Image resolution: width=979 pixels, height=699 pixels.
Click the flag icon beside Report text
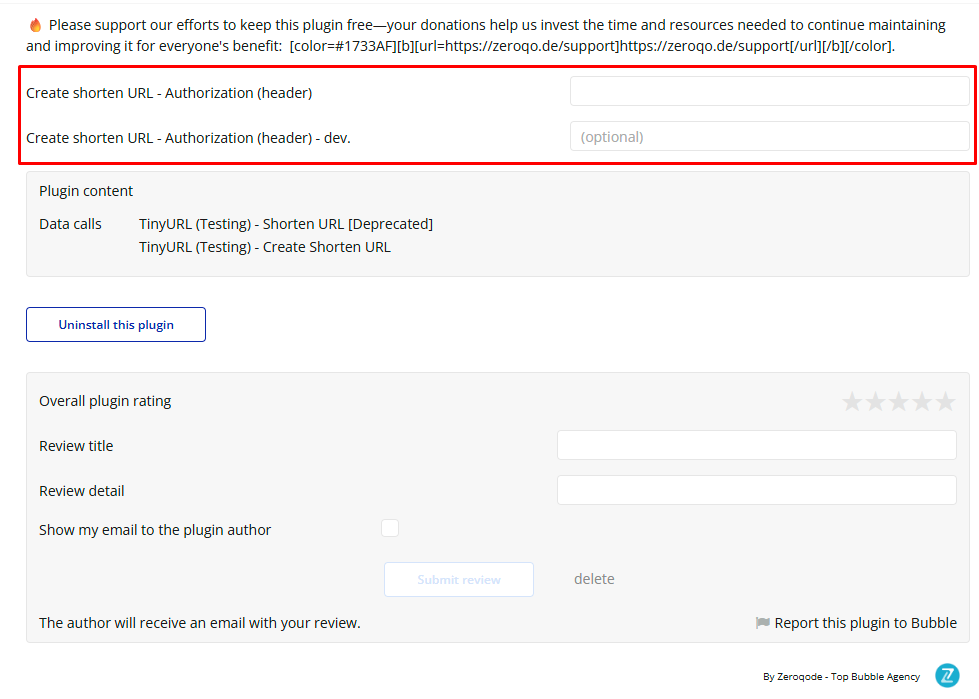763,623
